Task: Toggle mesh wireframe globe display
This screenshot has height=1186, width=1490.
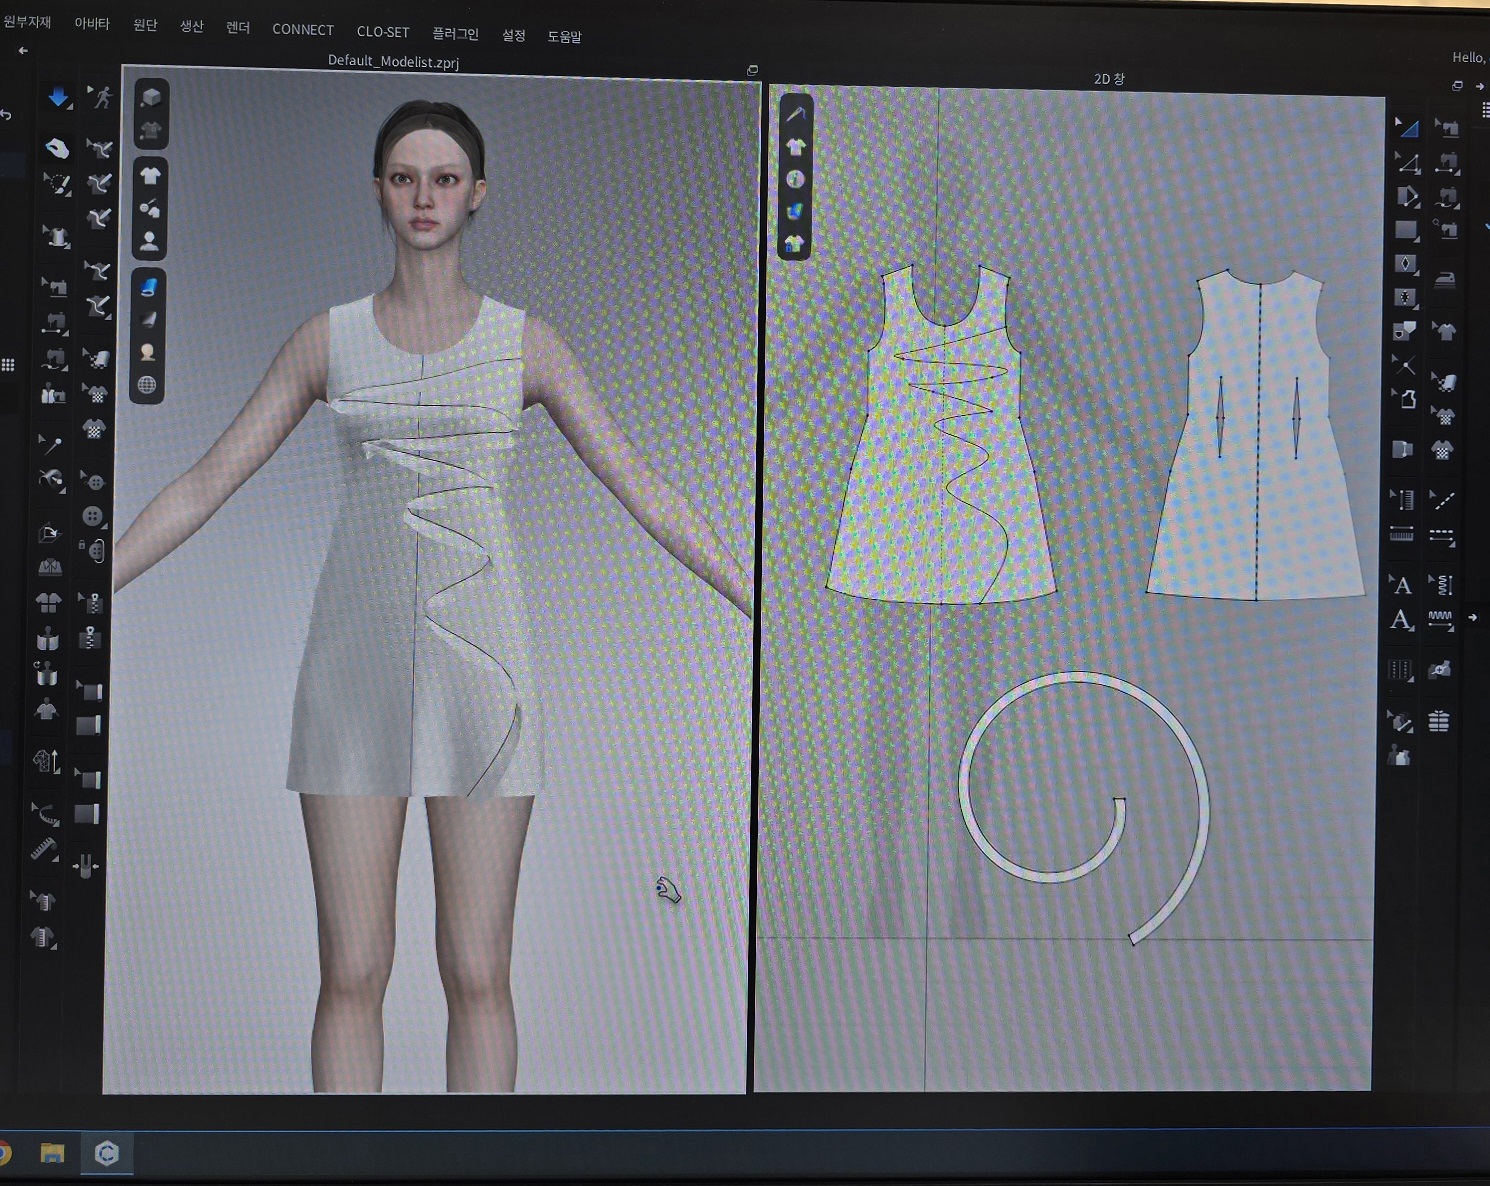Action: [147, 385]
